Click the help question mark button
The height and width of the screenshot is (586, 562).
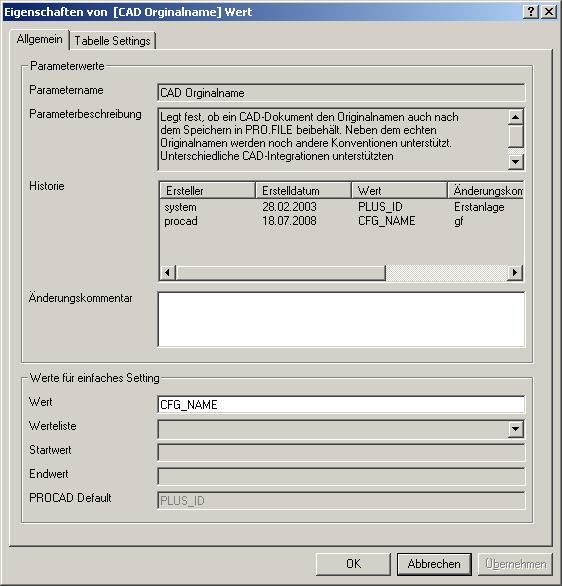[x=531, y=12]
